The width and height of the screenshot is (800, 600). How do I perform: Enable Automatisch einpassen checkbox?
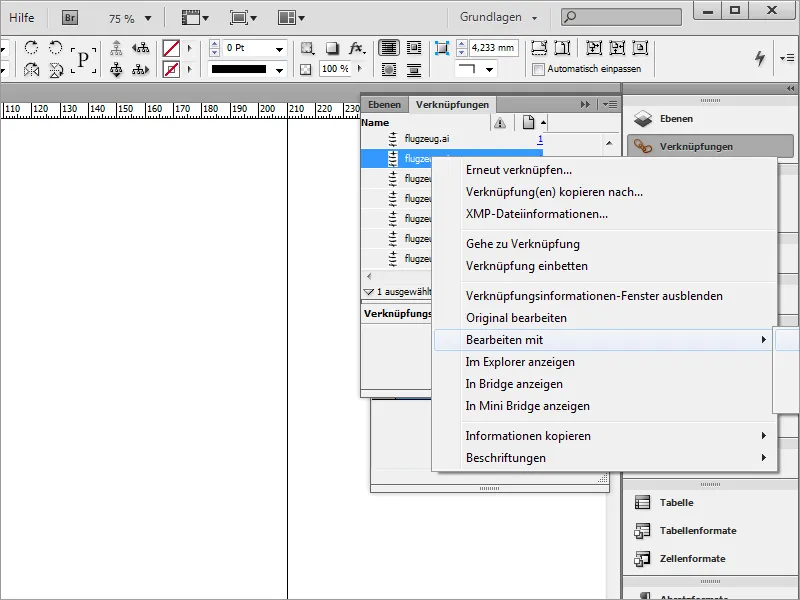(x=538, y=69)
